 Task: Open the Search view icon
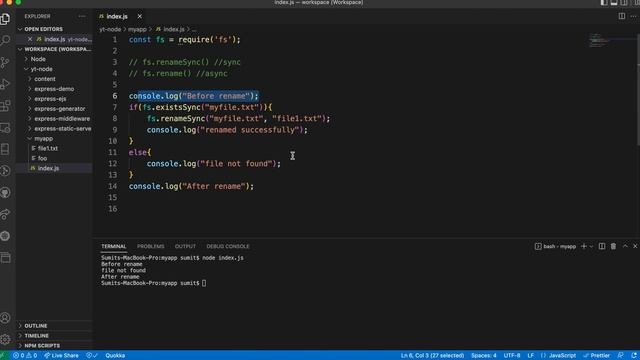[5, 40]
